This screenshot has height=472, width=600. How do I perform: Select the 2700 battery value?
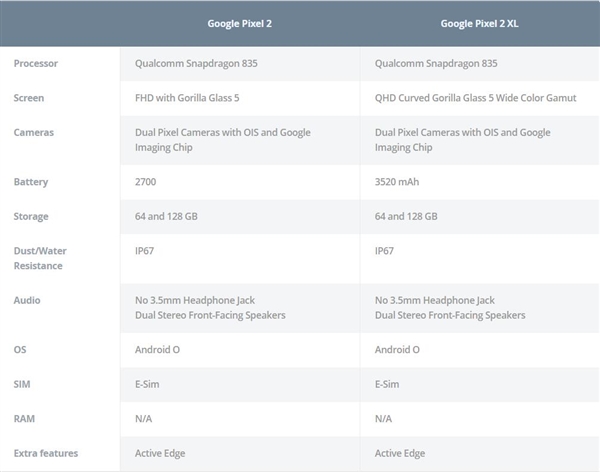click(147, 182)
